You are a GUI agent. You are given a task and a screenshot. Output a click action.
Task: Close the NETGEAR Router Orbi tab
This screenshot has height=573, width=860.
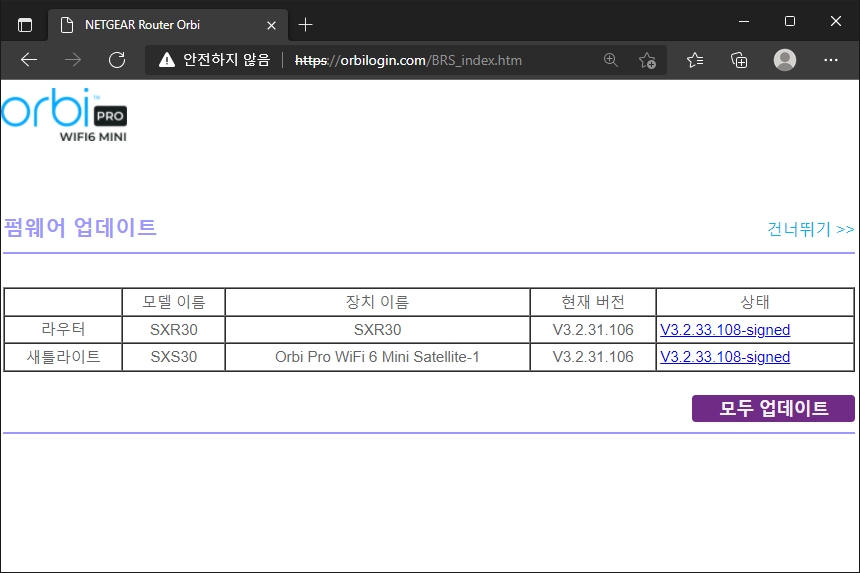click(x=271, y=25)
